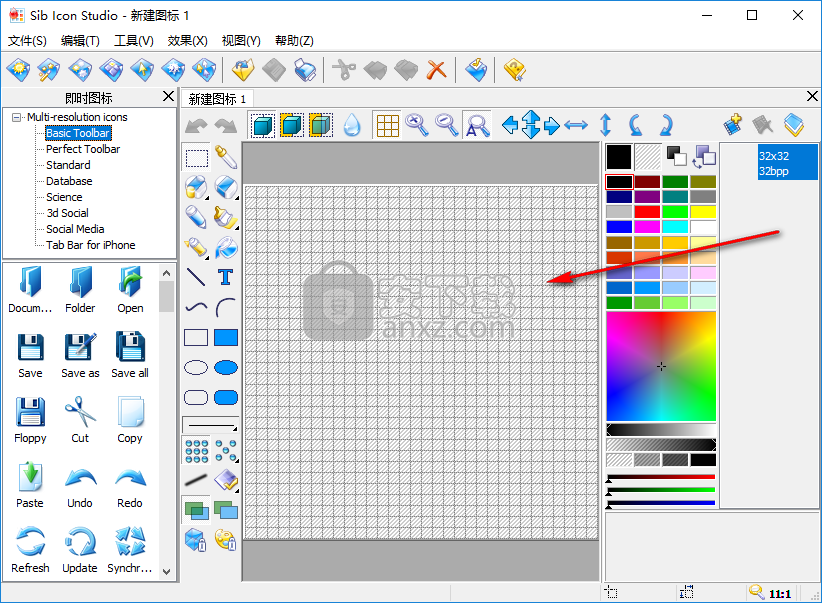
Task: Click the foreground black color box
Action: pos(619,157)
